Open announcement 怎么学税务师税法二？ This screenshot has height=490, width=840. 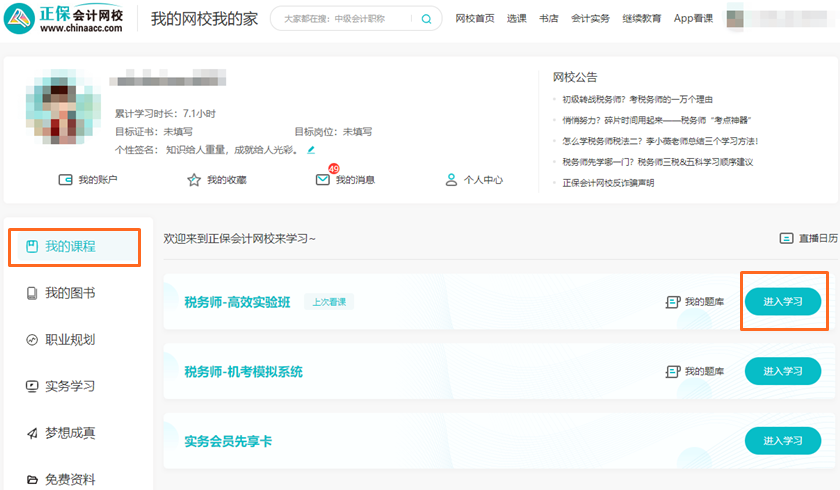(x=660, y=141)
